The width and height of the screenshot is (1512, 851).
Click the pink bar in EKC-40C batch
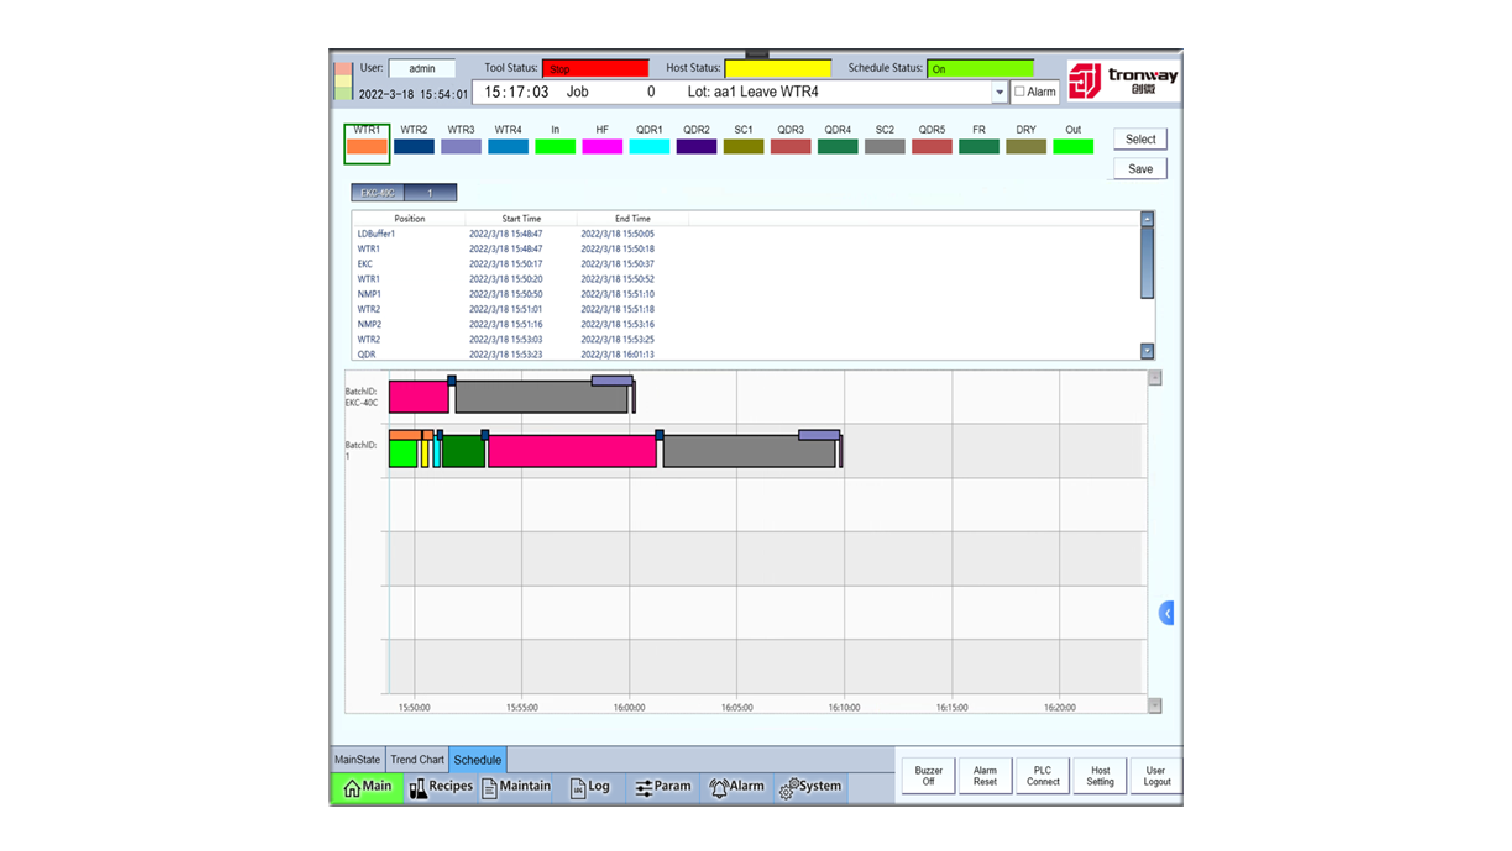pyautogui.click(x=418, y=396)
